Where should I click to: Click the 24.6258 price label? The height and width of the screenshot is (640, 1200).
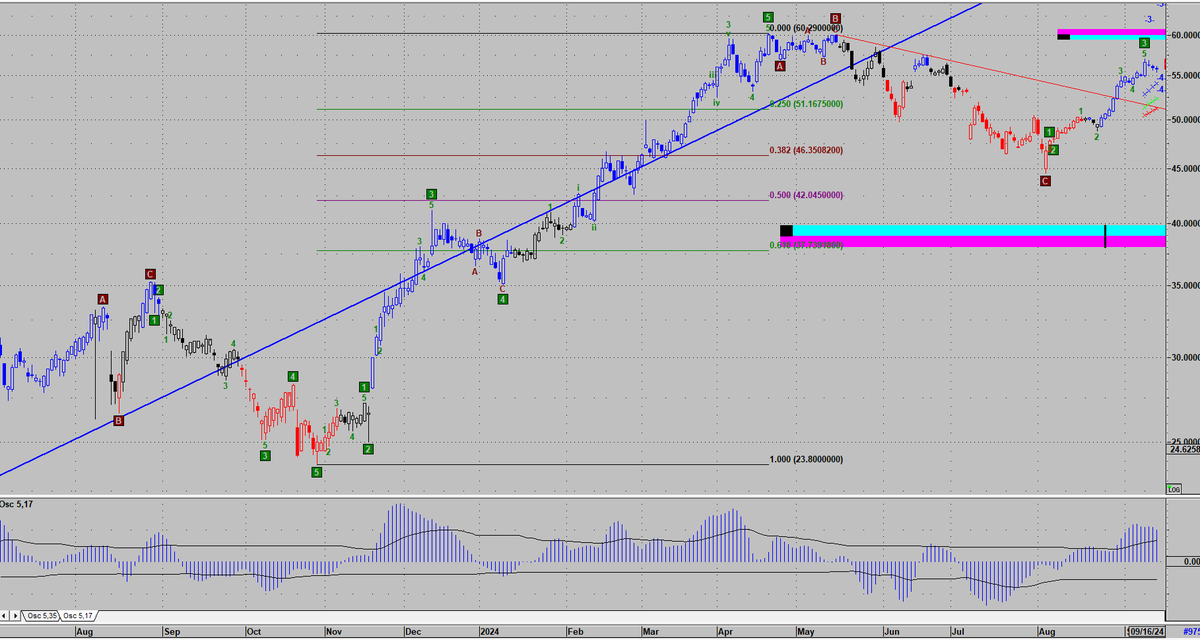point(1184,449)
